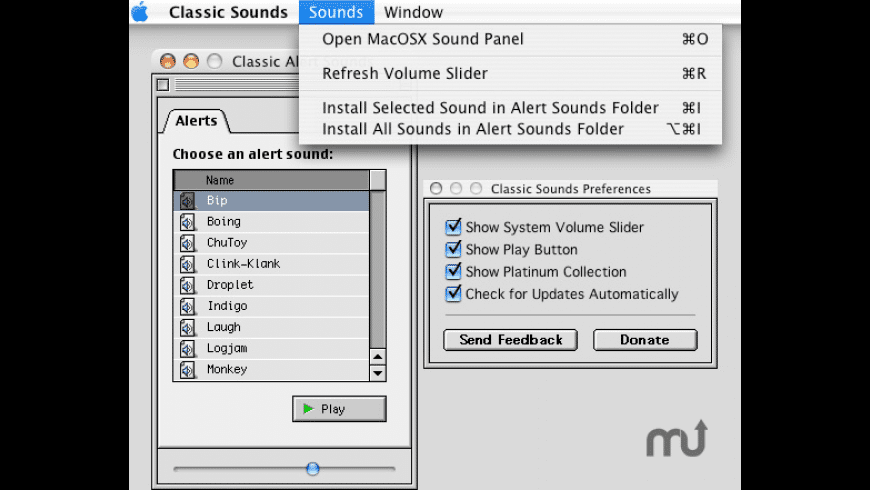Select the Indigo sound
The image size is (870, 490).
[271, 306]
